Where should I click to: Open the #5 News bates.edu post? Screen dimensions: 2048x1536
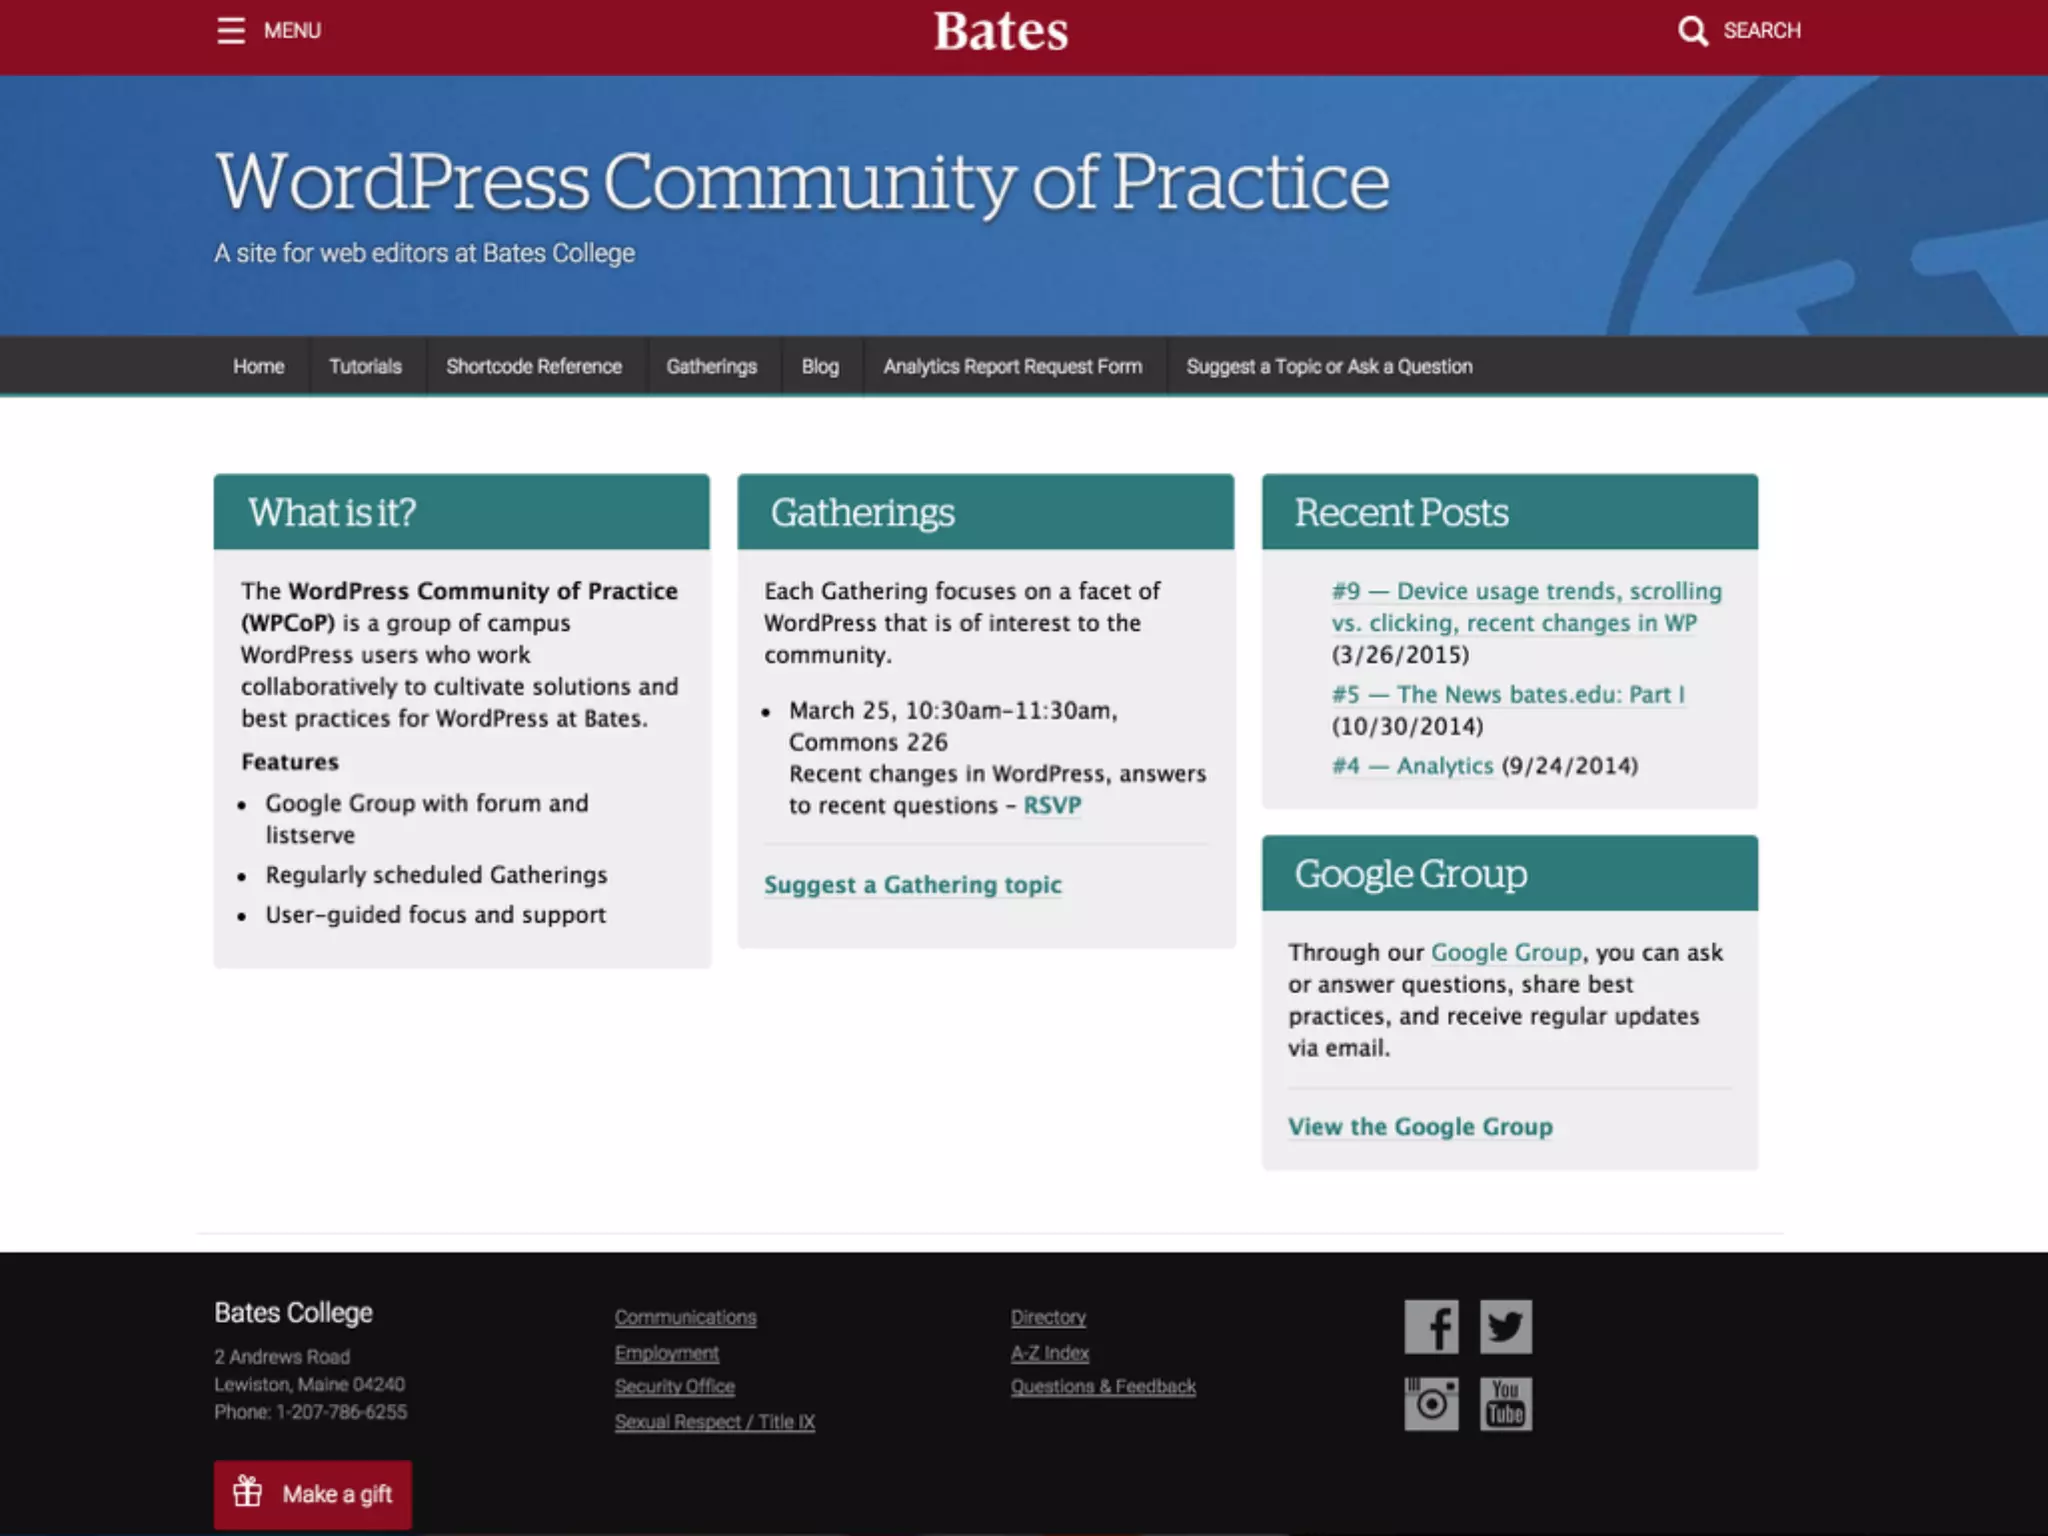(1508, 694)
